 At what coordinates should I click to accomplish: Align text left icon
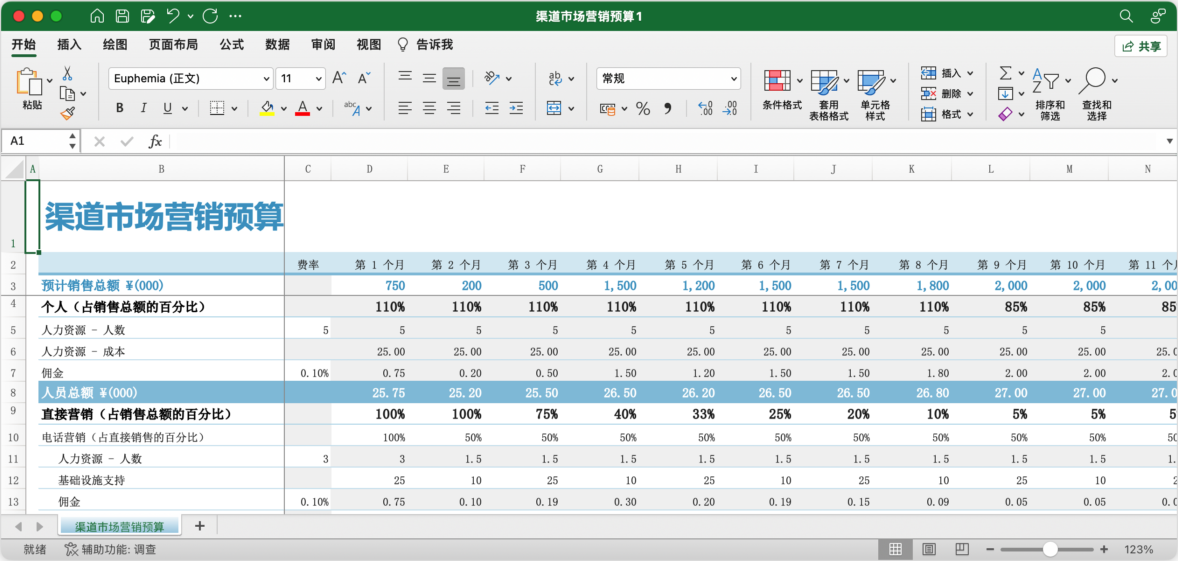point(405,109)
